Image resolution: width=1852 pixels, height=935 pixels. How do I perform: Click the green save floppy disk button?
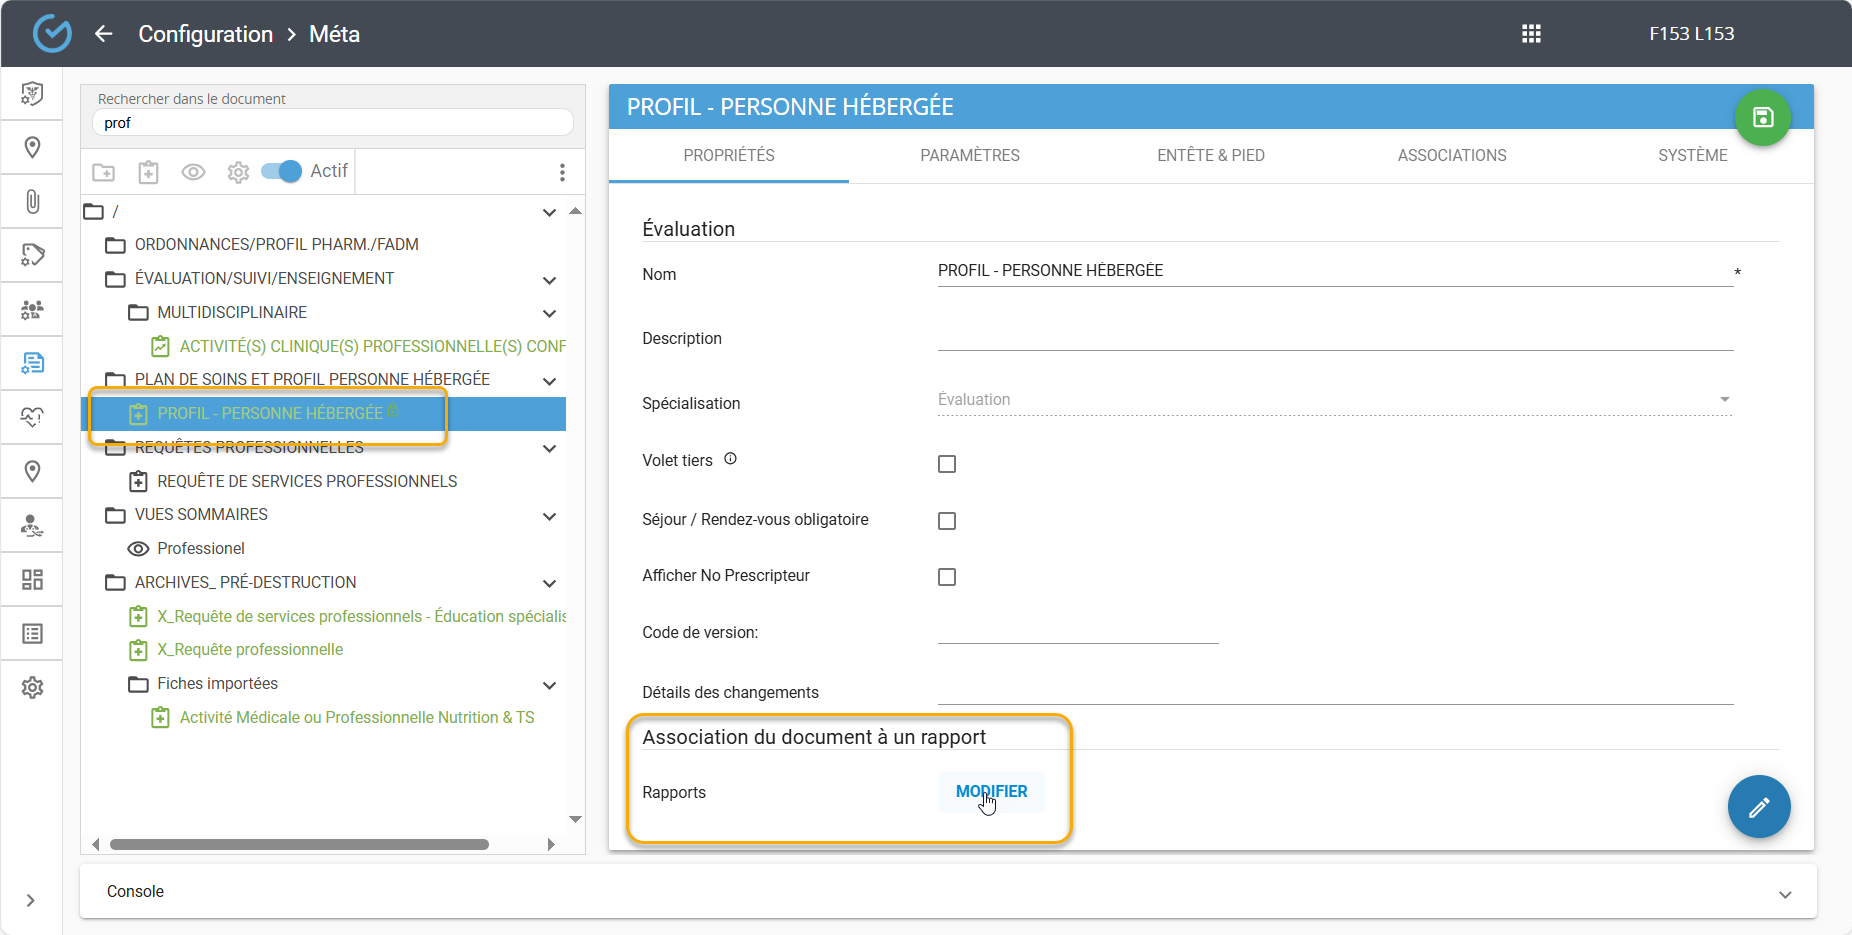pos(1762,117)
